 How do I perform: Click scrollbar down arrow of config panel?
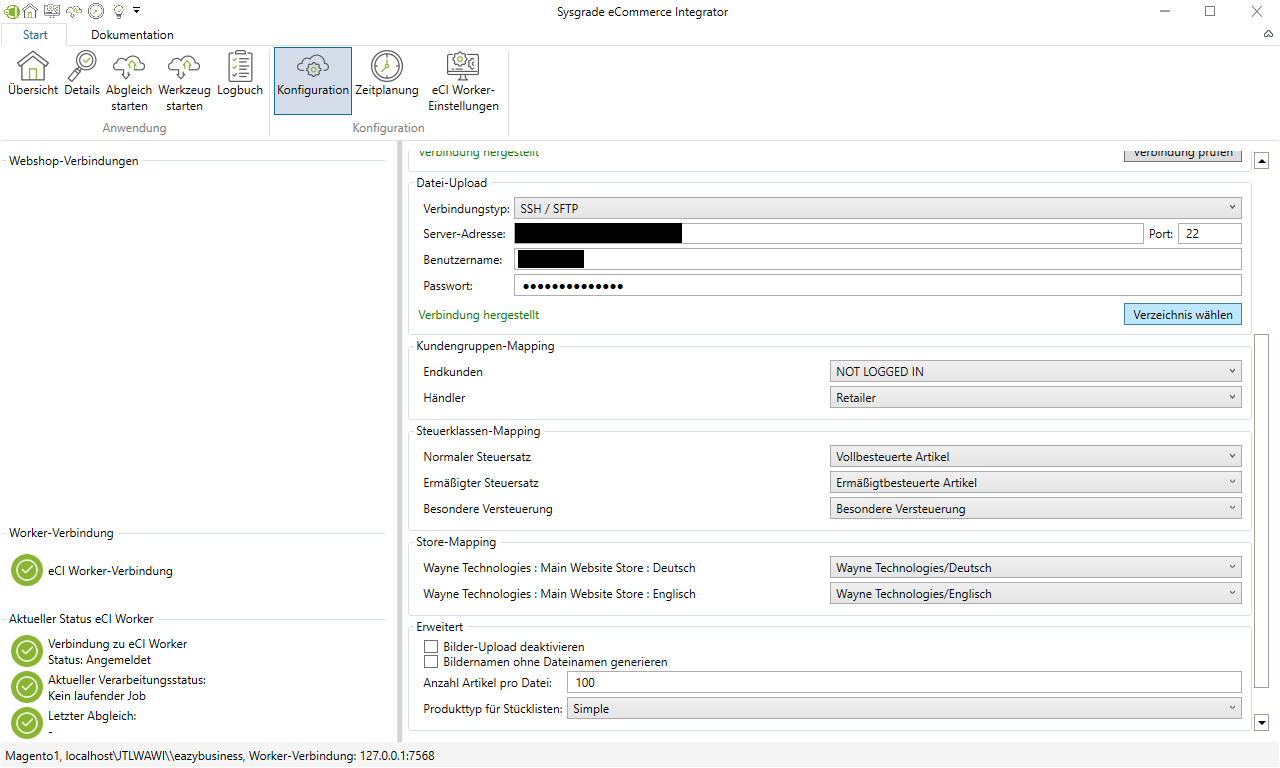1261,722
